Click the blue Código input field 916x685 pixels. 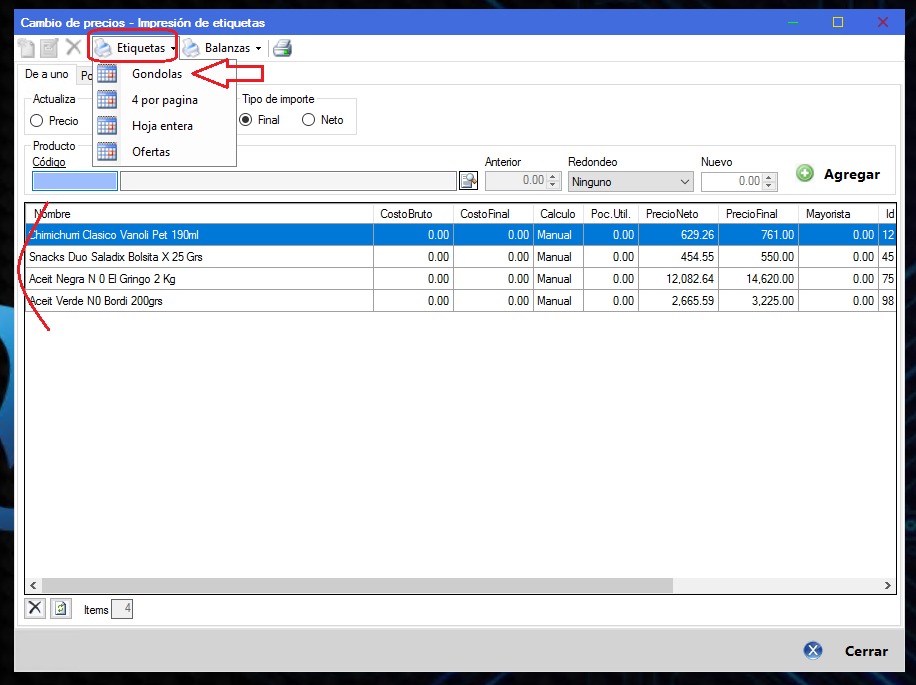(x=75, y=181)
